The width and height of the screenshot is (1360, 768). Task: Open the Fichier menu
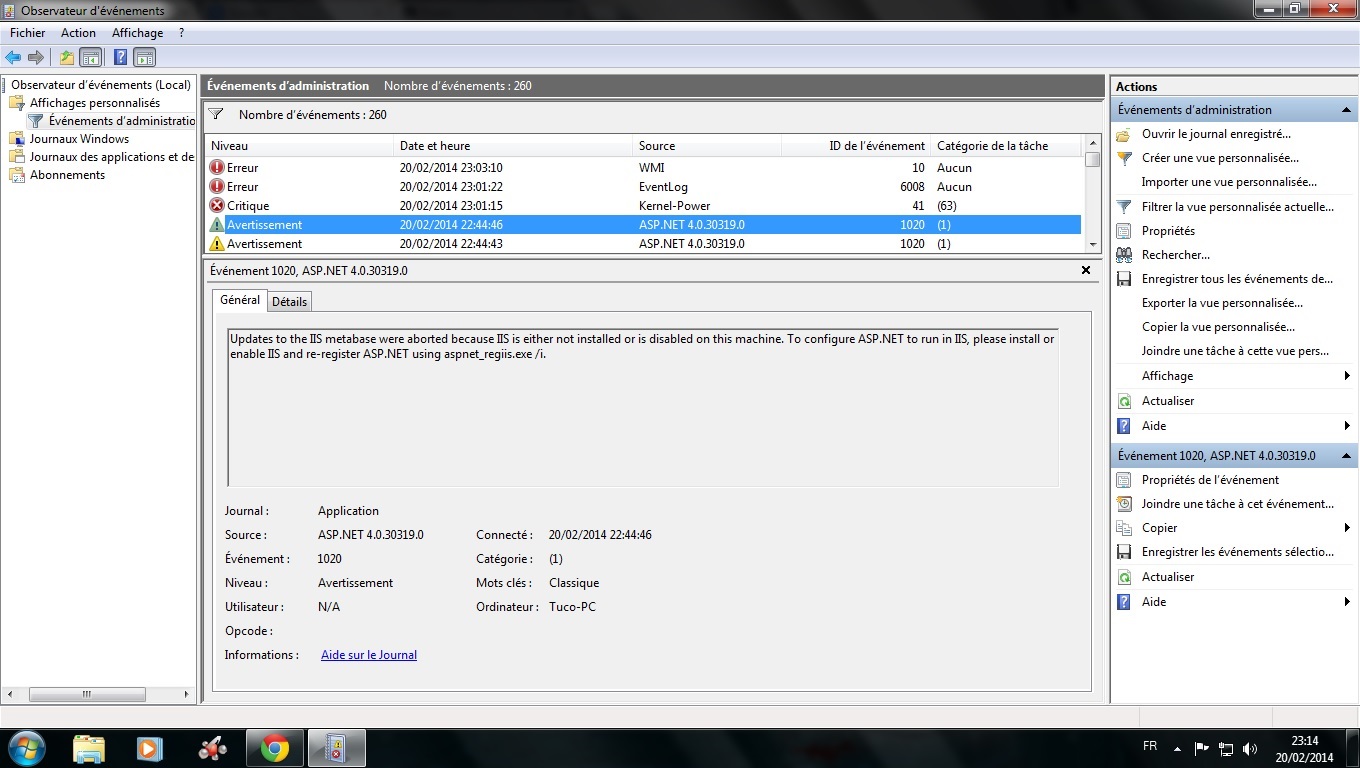pos(28,33)
